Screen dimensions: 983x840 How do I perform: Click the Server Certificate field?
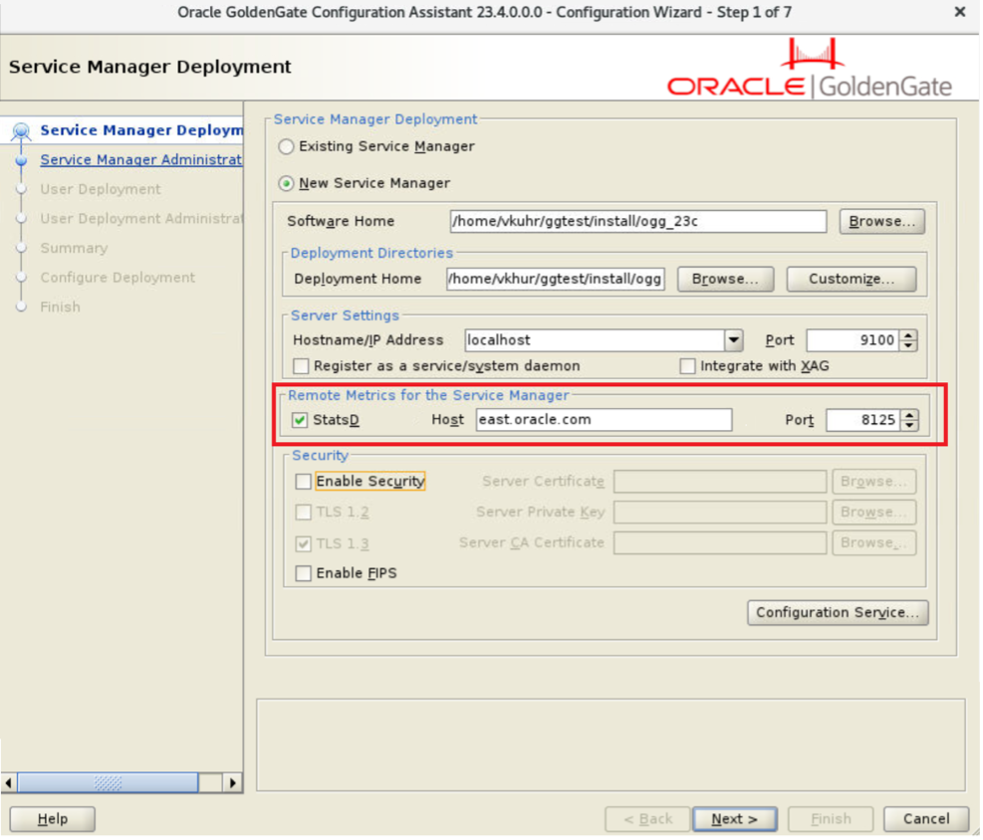pyautogui.click(x=720, y=482)
